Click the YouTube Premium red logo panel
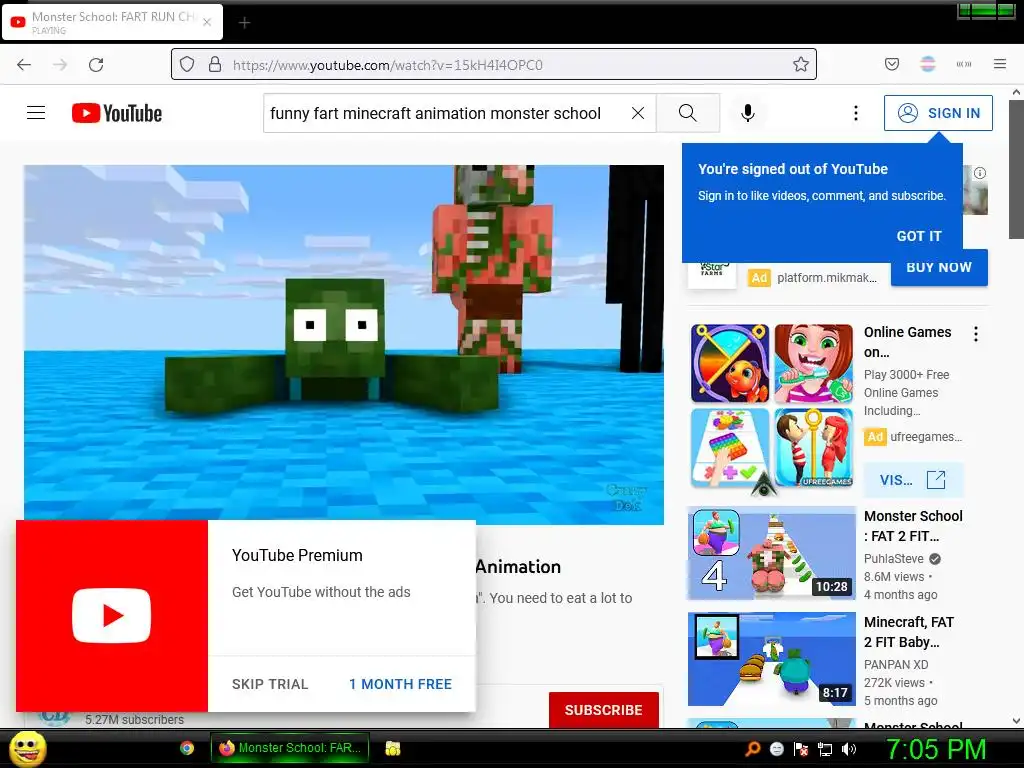Viewport: 1024px width, 768px height. tap(112, 616)
